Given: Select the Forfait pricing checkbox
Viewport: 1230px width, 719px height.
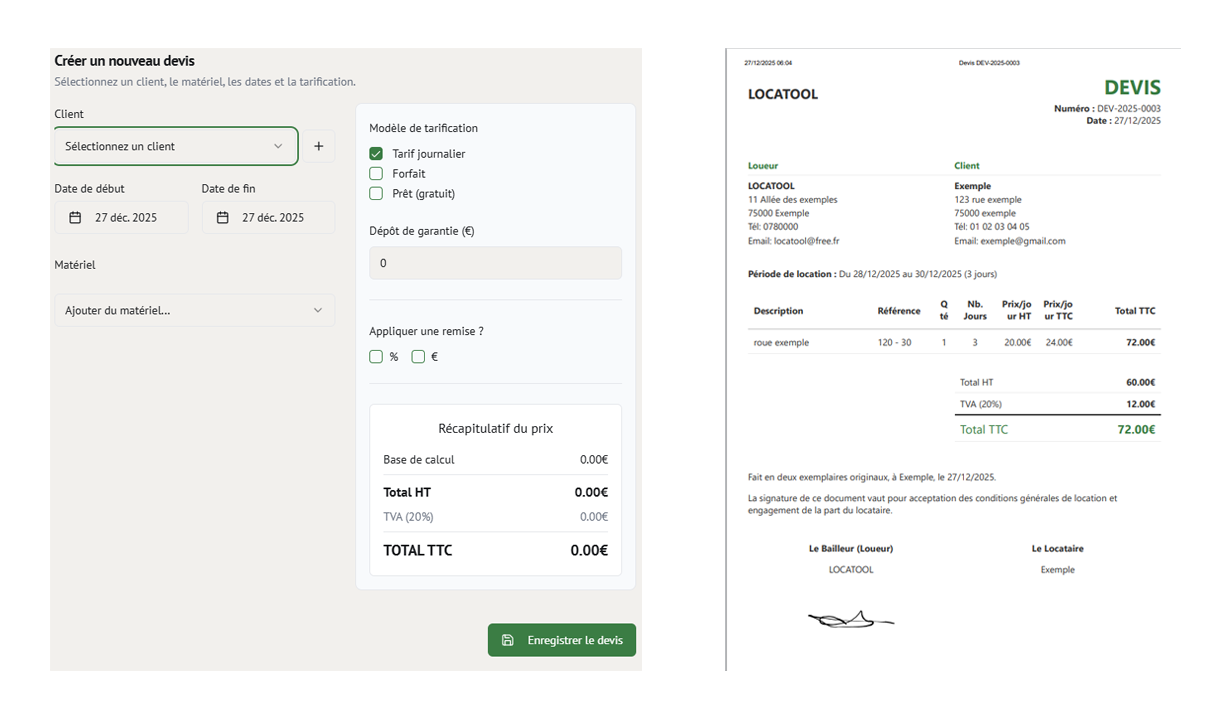Looking at the screenshot, I should [376, 174].
